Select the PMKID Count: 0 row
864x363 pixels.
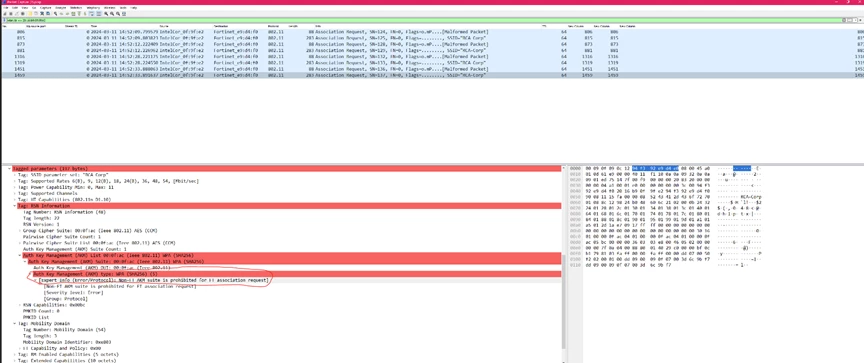(x=41, y=311)
